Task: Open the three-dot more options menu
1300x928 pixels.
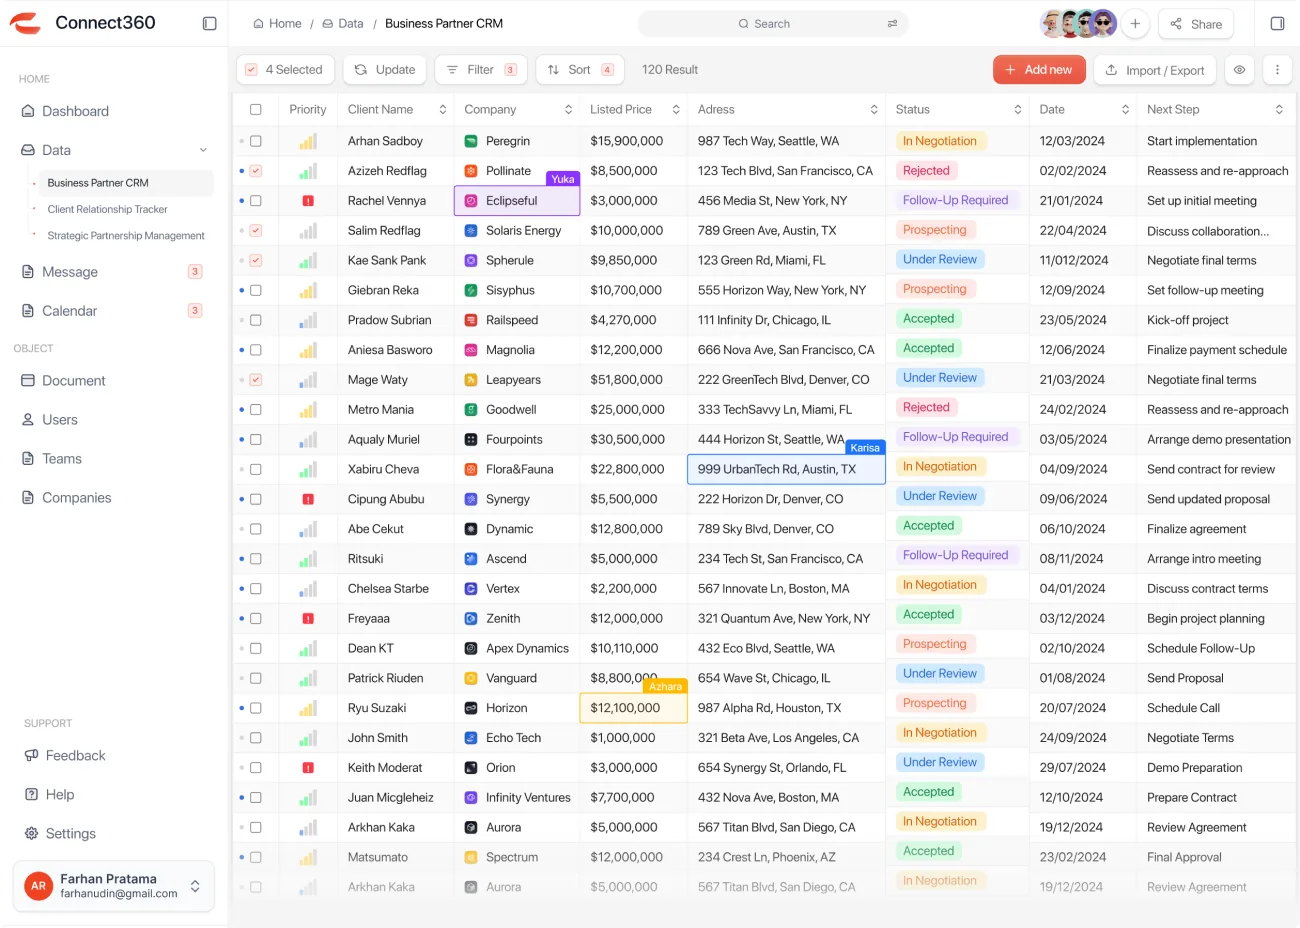Action: (x=1277, y=70)
